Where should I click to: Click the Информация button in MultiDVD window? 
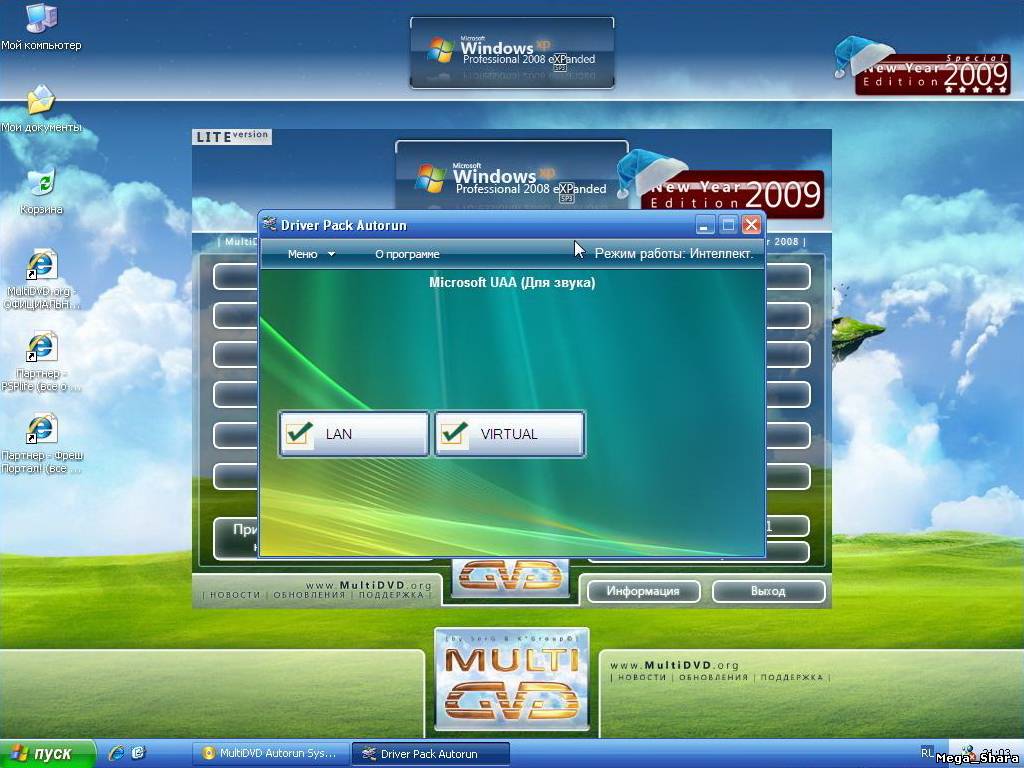coord(643,591)
